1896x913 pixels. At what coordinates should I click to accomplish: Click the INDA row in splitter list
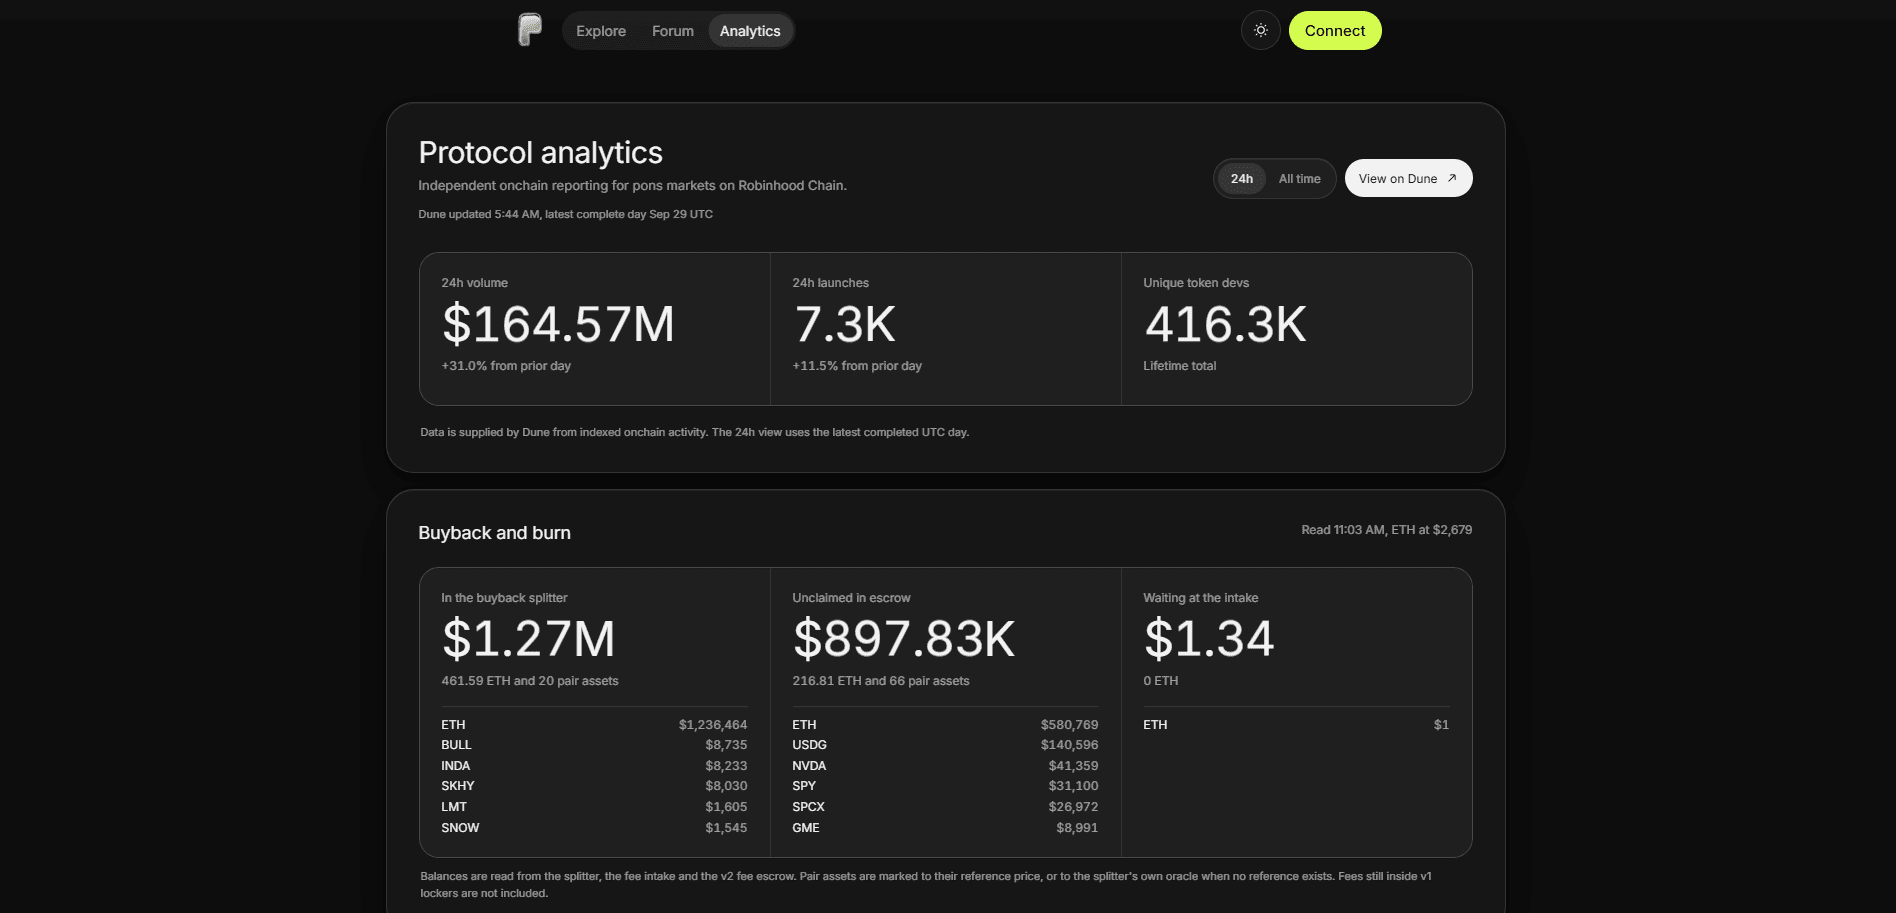[x=594, y=766]
